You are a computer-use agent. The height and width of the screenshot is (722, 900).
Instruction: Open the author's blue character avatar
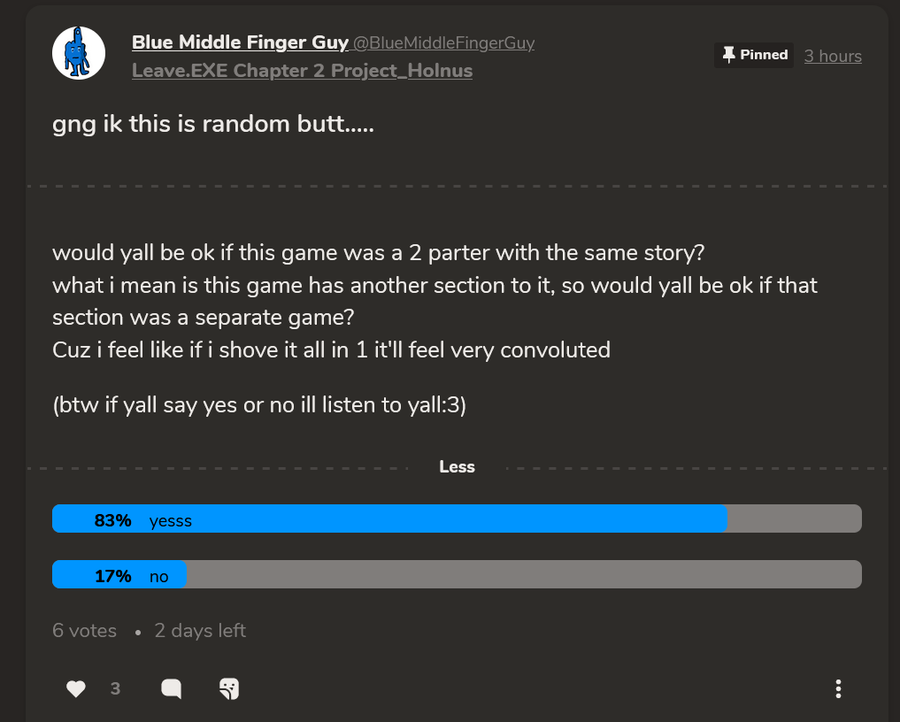(x=79, y=54)
